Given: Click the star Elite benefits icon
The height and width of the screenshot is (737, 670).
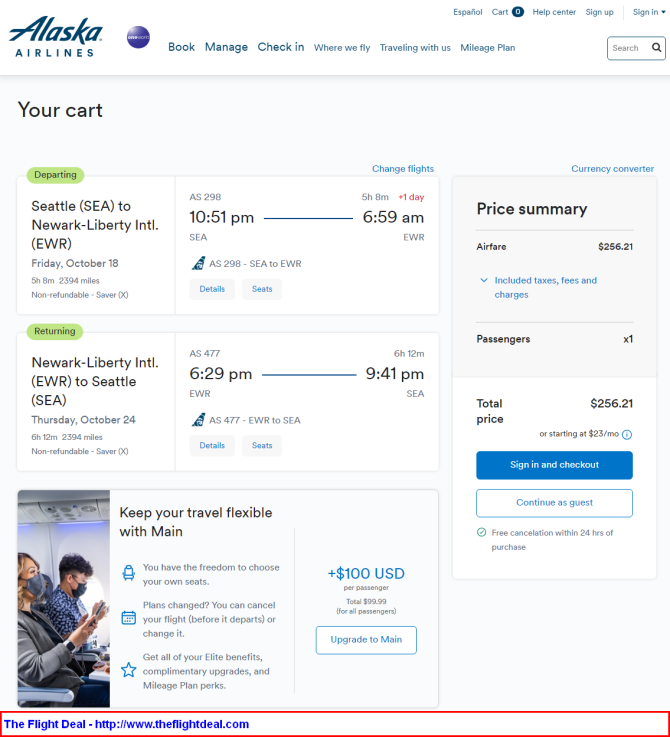Looking at the screenshot, I should point(128,670).
